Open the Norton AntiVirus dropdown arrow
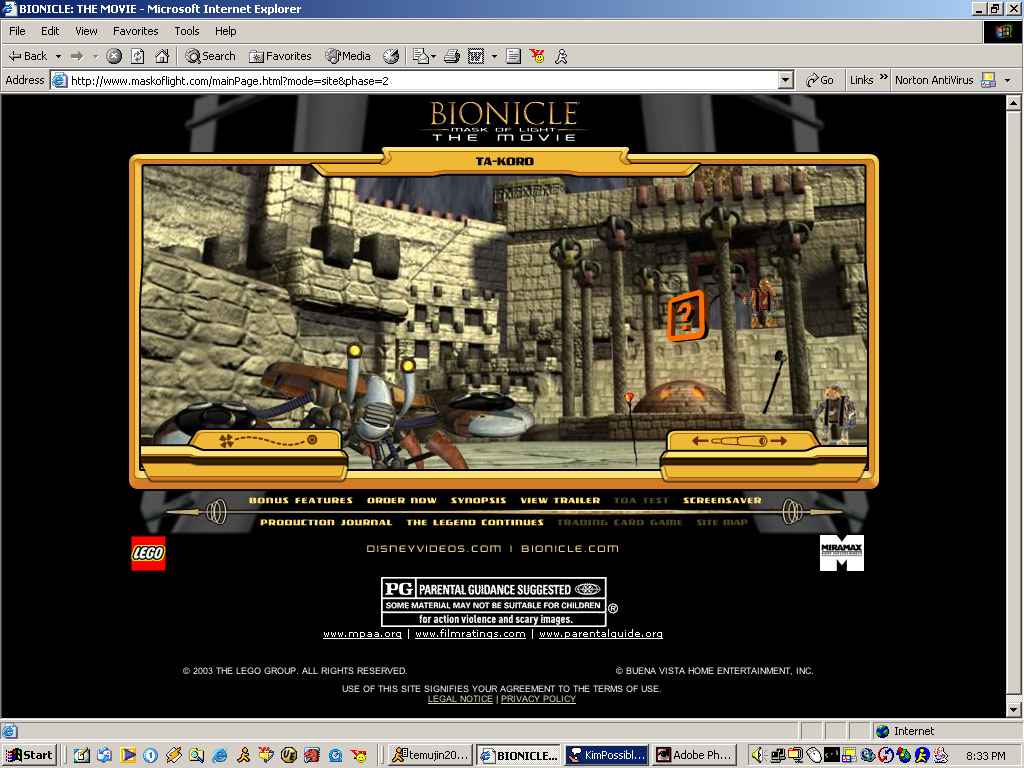This screenshot has width=1024, height=768. pos(1007,80)
